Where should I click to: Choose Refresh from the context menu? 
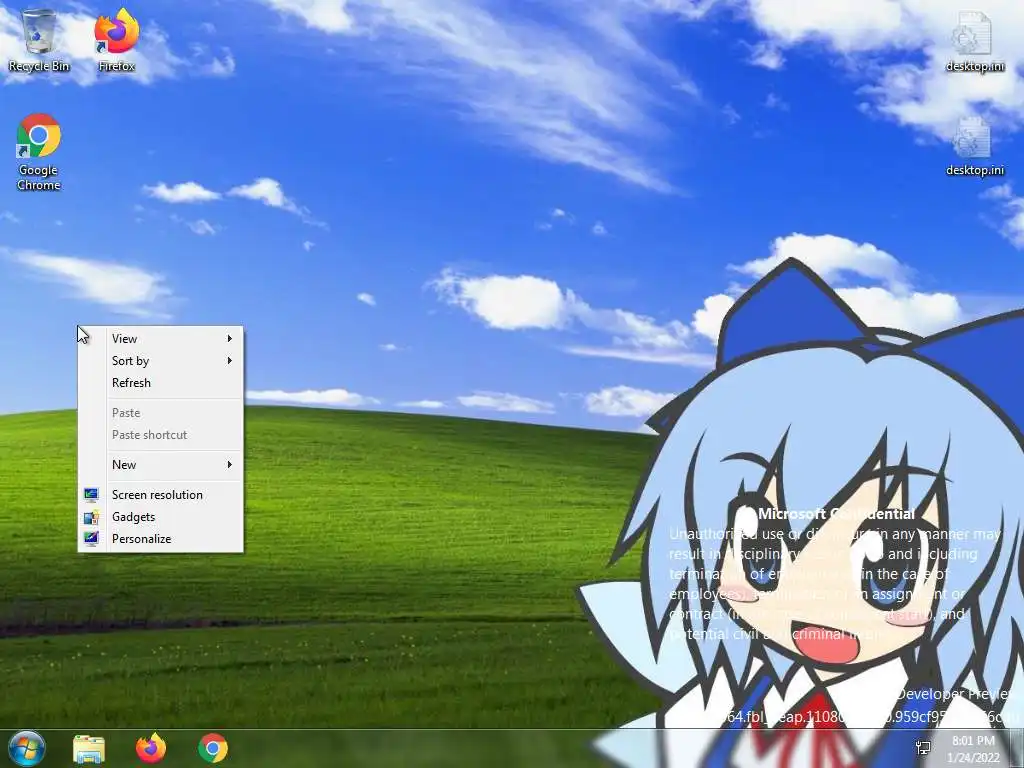pos(161,383)
